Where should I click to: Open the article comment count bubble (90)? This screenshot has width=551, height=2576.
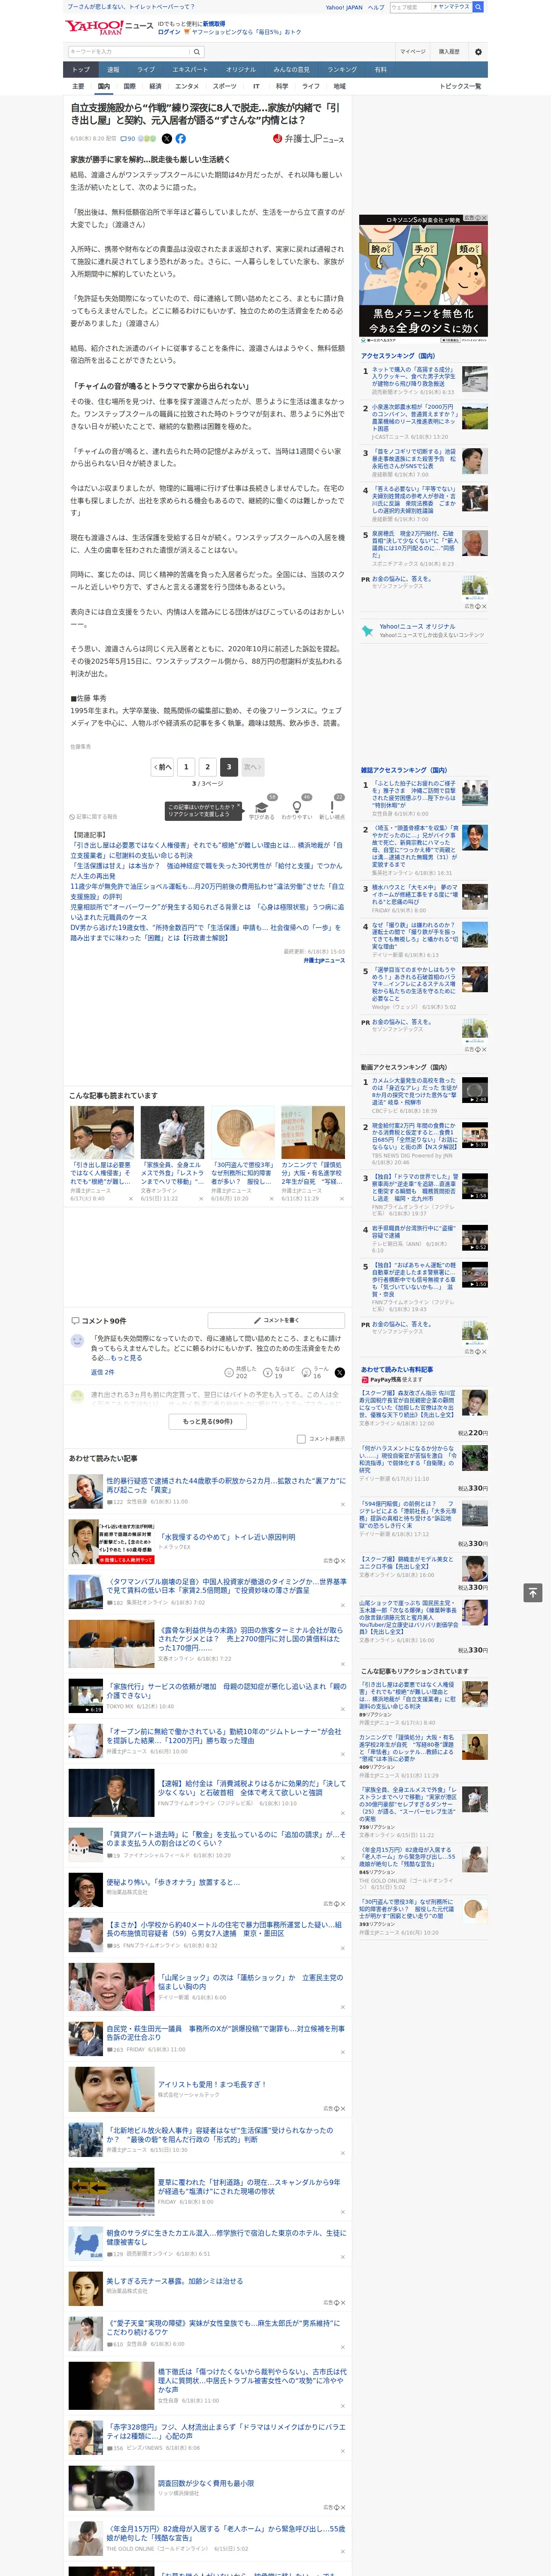[128, 139]
